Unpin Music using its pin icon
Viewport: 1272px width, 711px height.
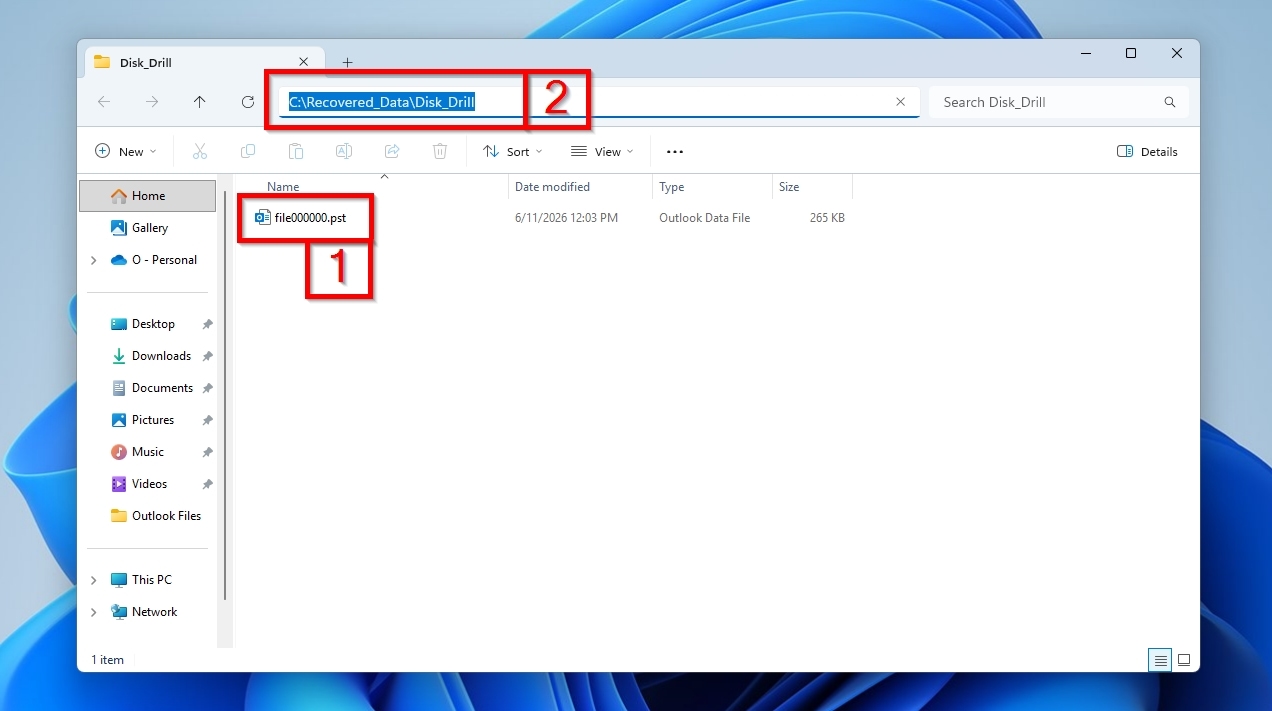[207, 452]
